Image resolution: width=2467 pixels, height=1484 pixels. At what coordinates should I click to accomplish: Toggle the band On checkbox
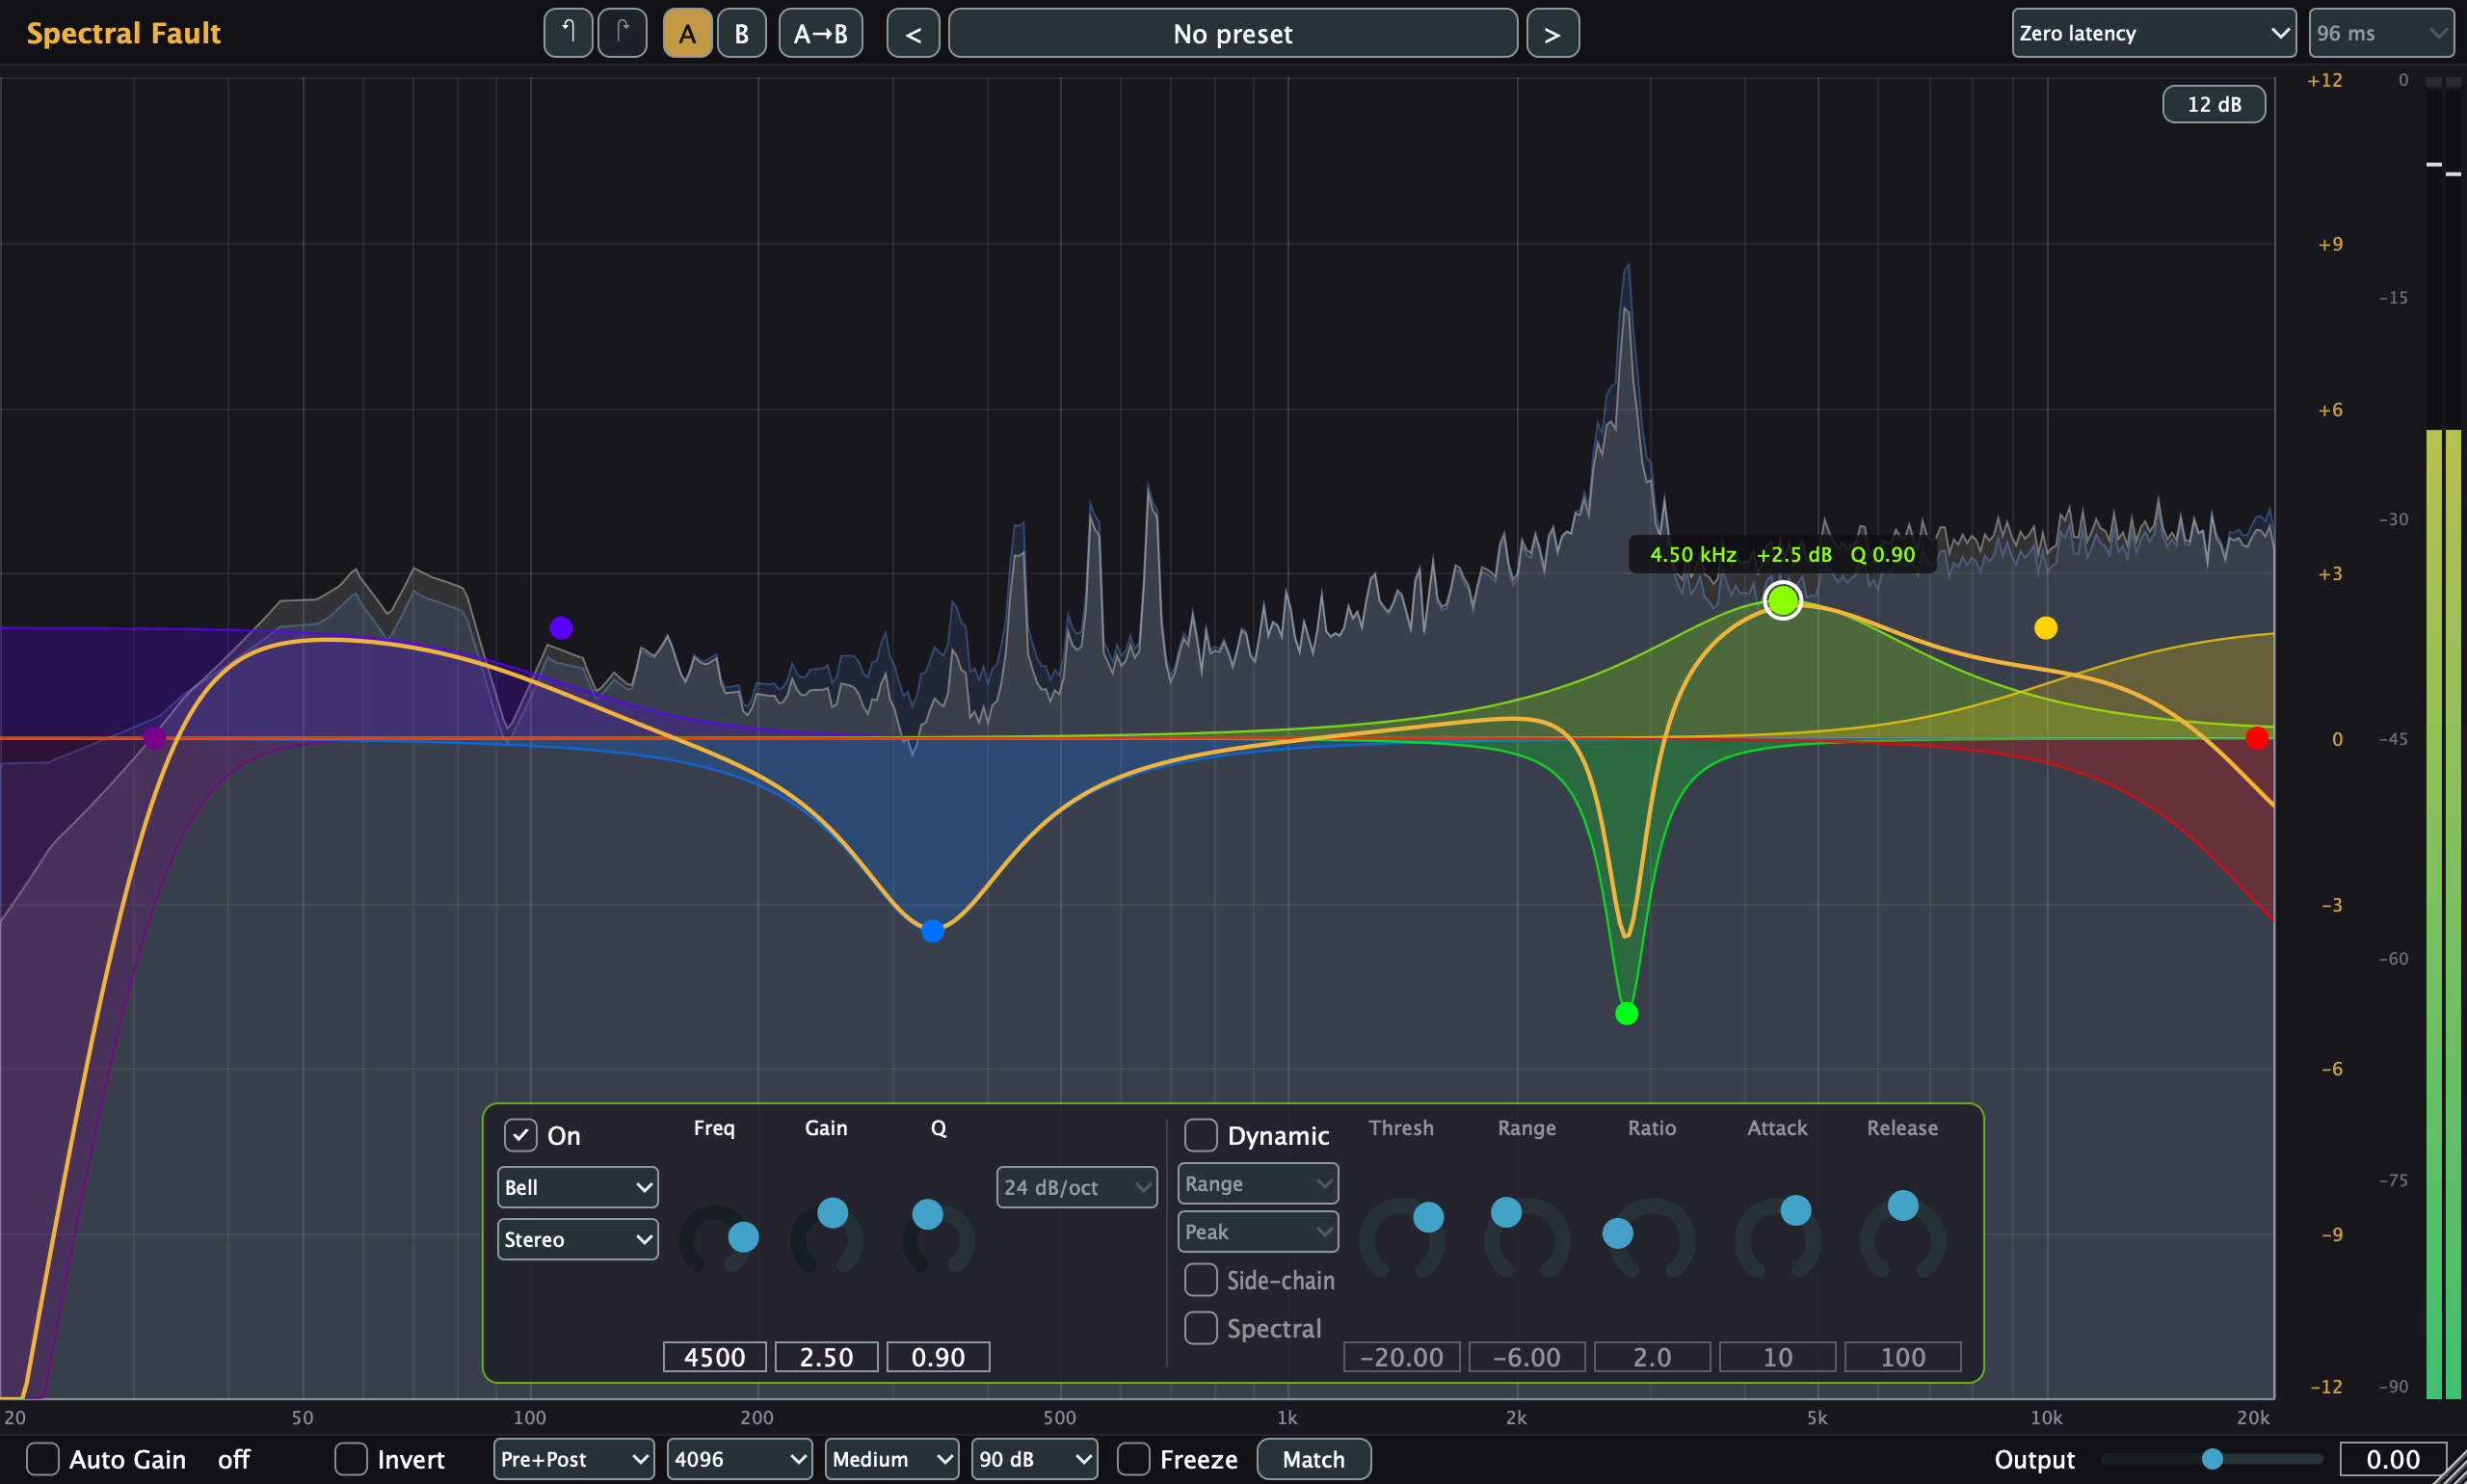520,1135
